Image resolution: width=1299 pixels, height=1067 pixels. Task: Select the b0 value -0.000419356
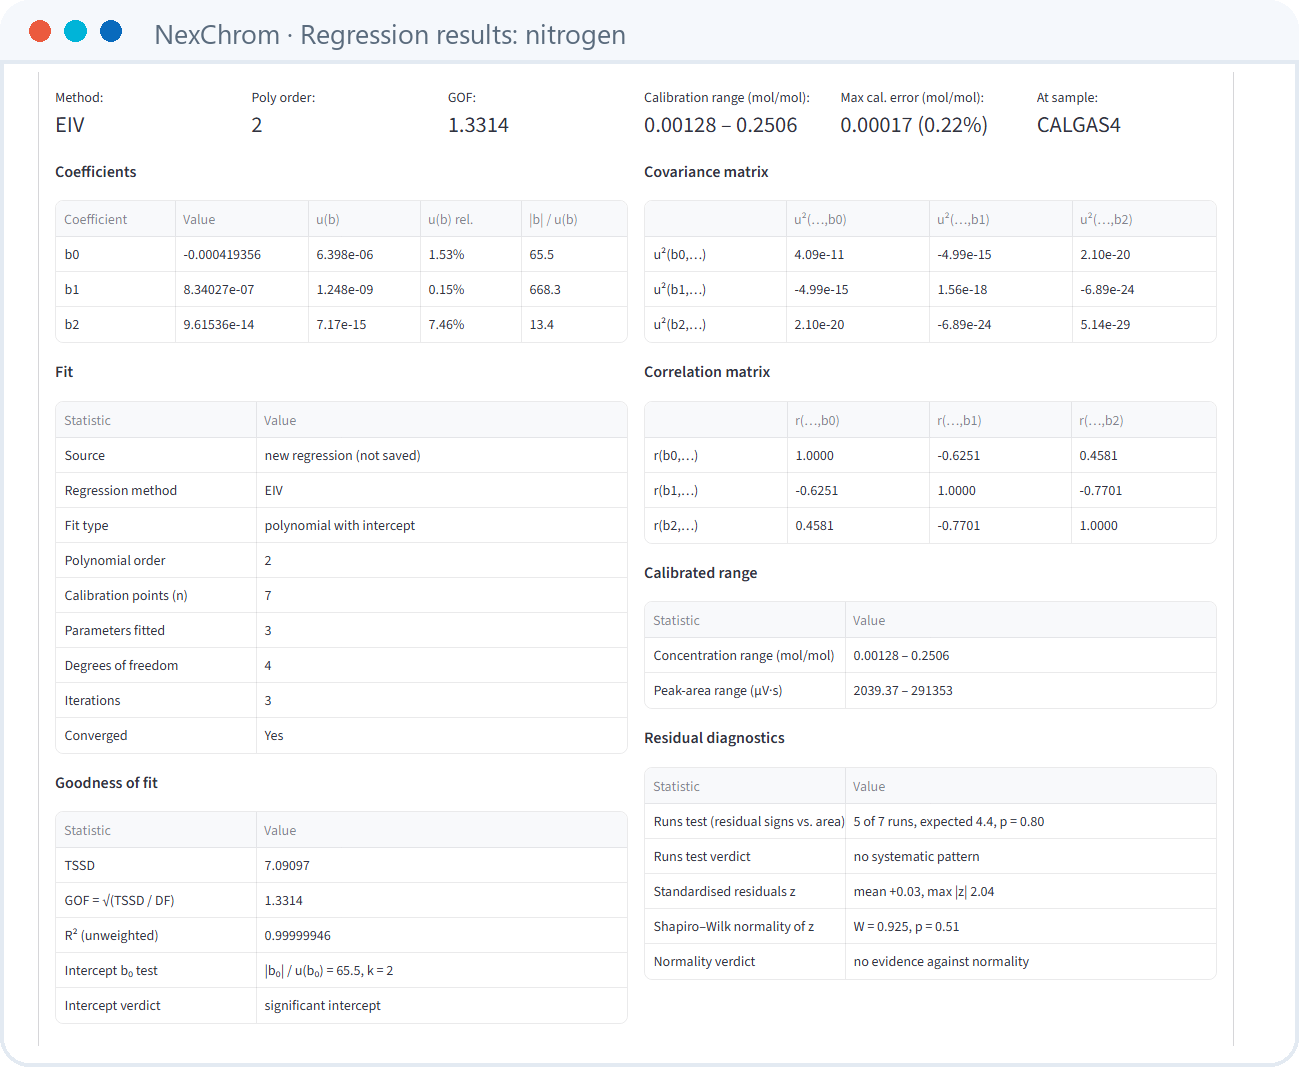pyautogui.click(x=222, y=255)
